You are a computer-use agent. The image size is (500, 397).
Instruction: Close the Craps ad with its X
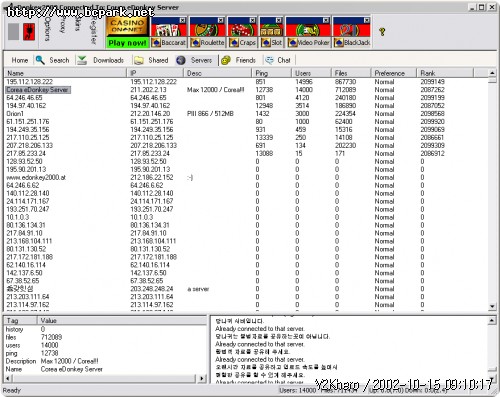click(x=252, y=20)
